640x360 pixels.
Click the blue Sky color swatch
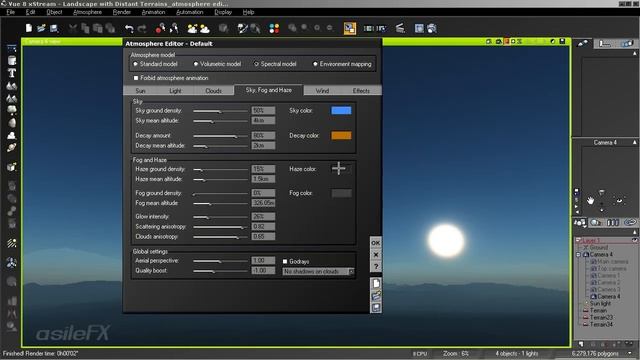341,111
